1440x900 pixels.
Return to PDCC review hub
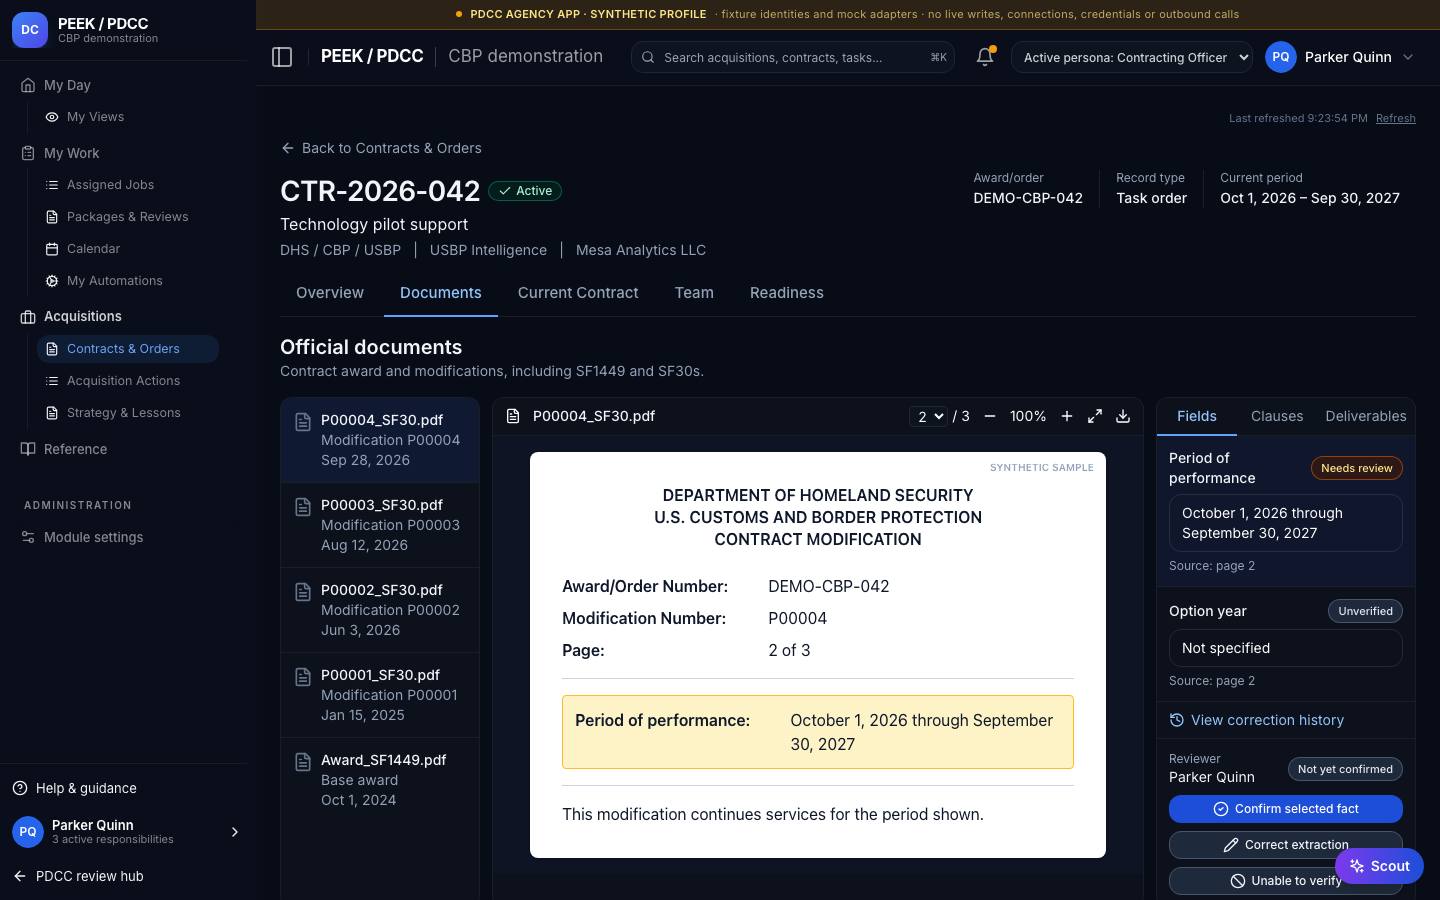(x=78, y=876)
